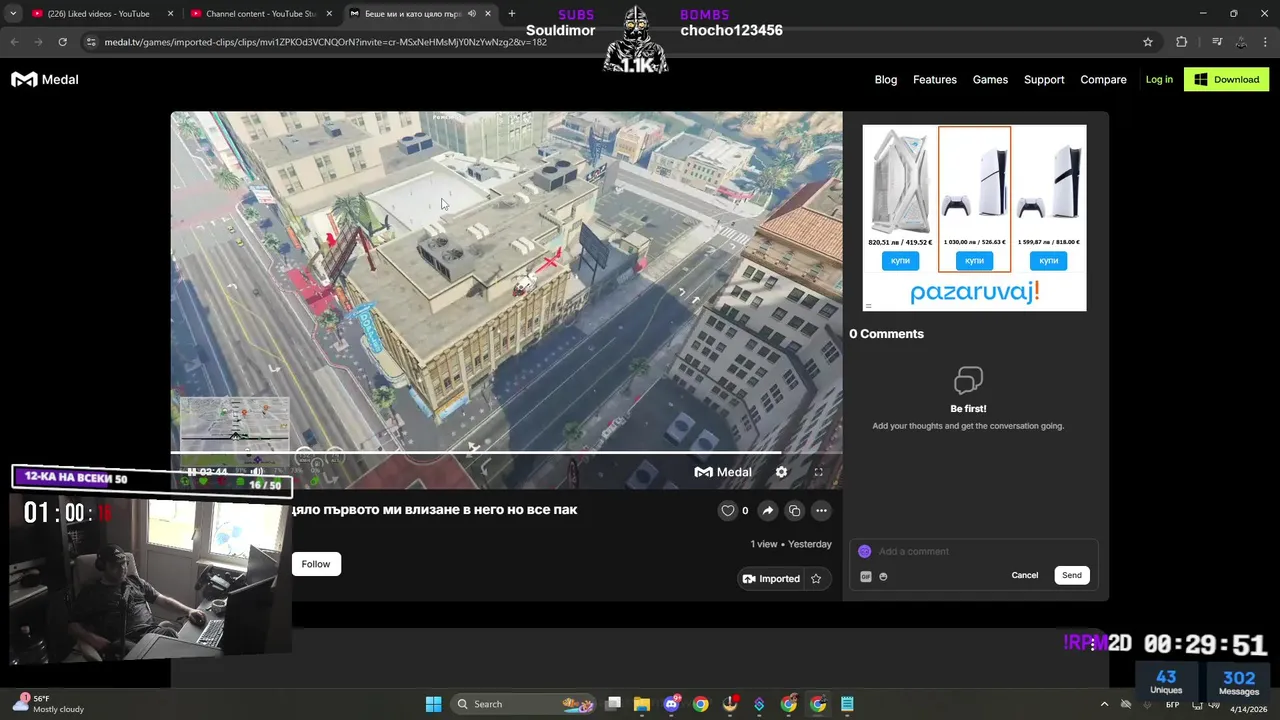Click the taskbar Search box
This screenshot has width=1280, height=720.
[x=525, y=704]
